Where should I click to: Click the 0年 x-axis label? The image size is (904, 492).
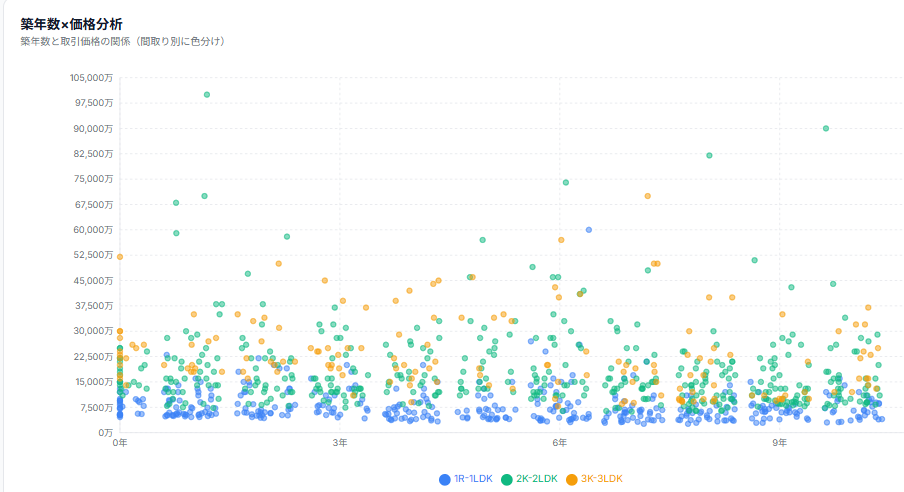[119, 443]
